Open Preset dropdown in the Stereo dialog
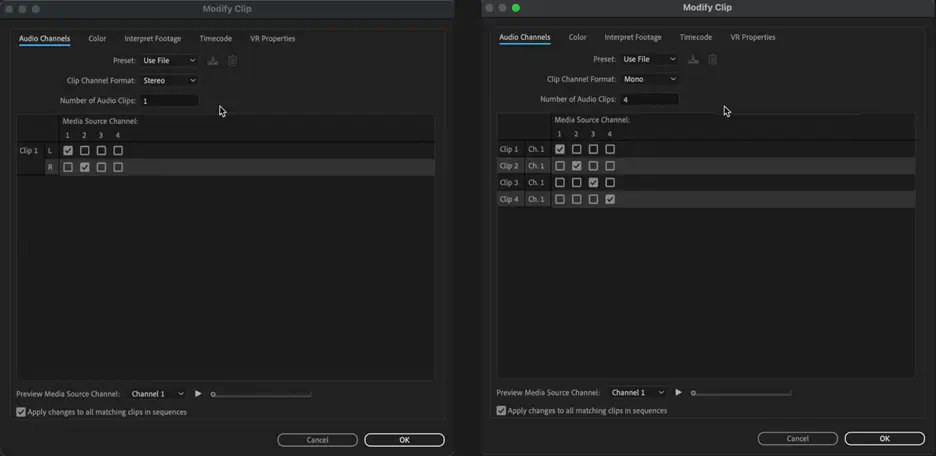The width and height of the screenshot is (936, 456). pyautogui.click(x=169, y=61)
